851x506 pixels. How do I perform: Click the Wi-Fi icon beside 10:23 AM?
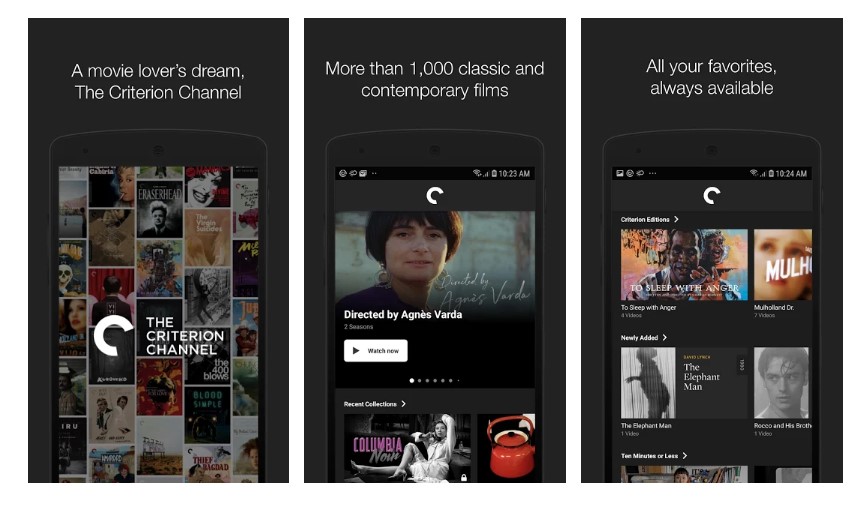tap(477, 173)
